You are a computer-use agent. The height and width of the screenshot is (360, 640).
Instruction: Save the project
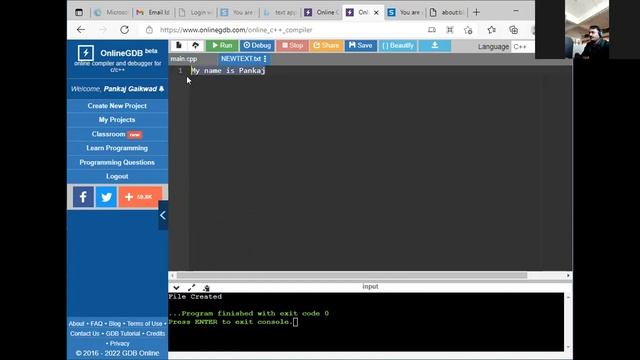pos(360,45)
